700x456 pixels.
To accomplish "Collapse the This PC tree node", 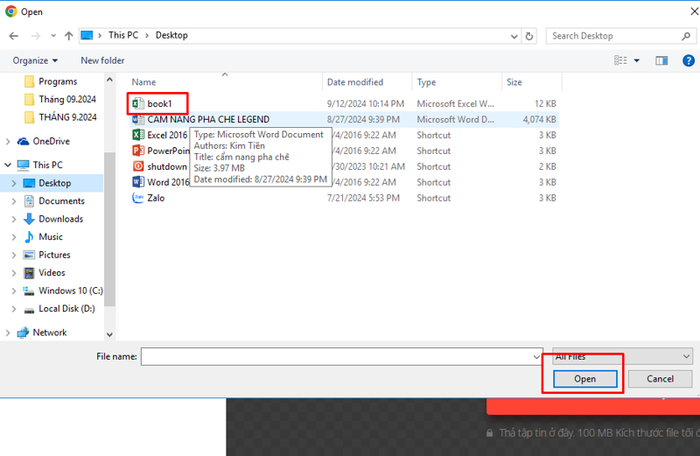I will pos(8,165).
